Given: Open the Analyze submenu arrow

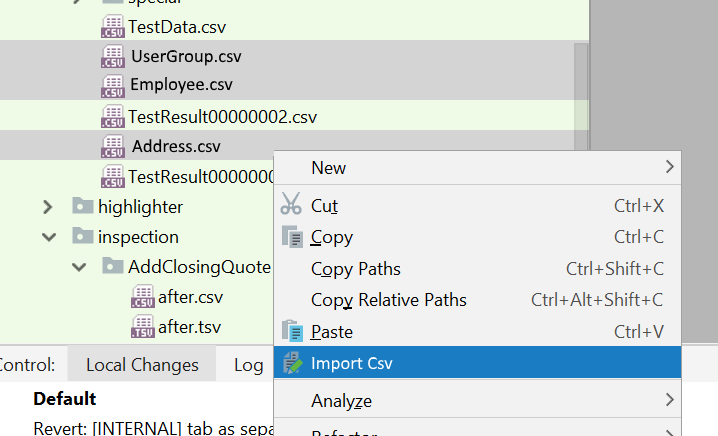Looking at the screenshot, I should tap(669, 400).
